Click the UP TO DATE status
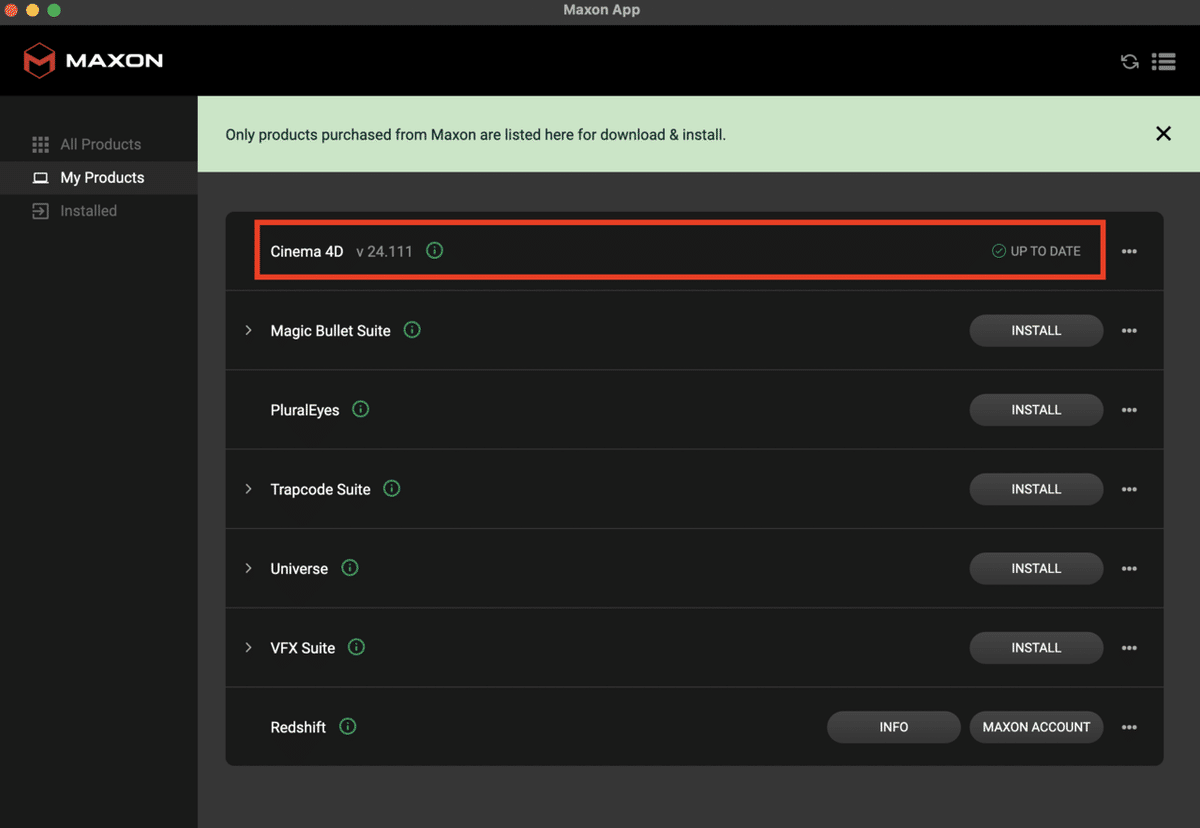The width and height of the screenshot is (1200, 828). (x=1036, y=251)
